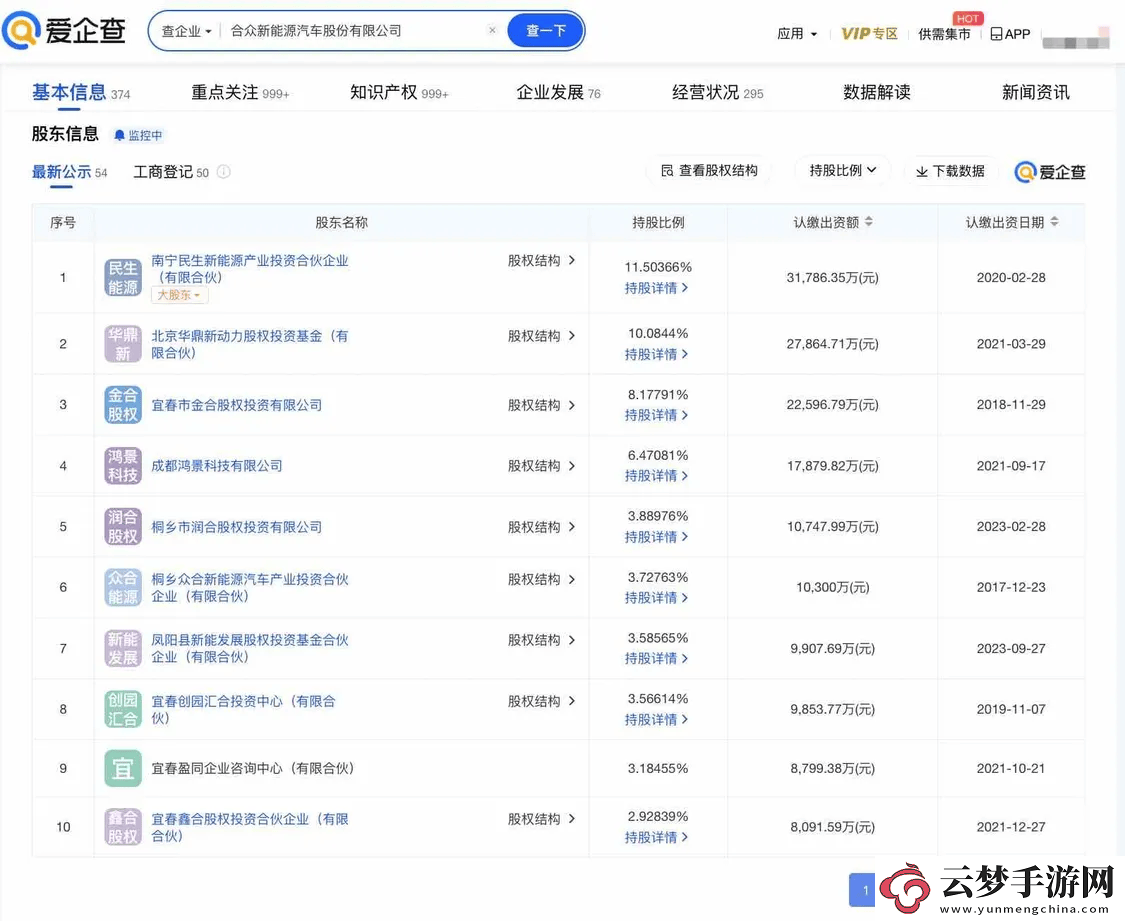Open 持股详情 for 3.72763% stake
The height and width of the screenshot is (921, 1125).
[x=656, y=598]
